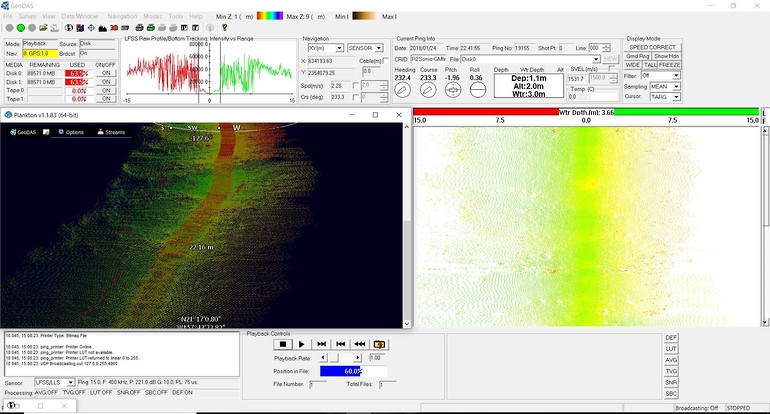Open the XY(m) coordinate dropdown
770x414 pixels.
click(326, 48)
